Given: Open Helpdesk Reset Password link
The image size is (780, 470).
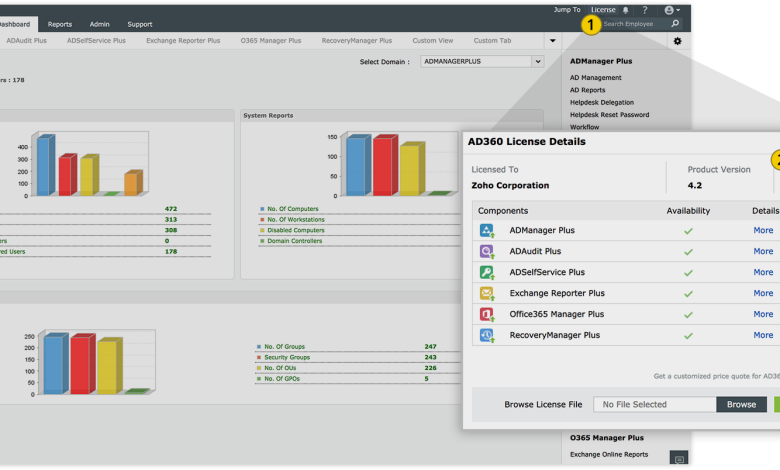Looking at the screenshot, I should coord(609,114).
